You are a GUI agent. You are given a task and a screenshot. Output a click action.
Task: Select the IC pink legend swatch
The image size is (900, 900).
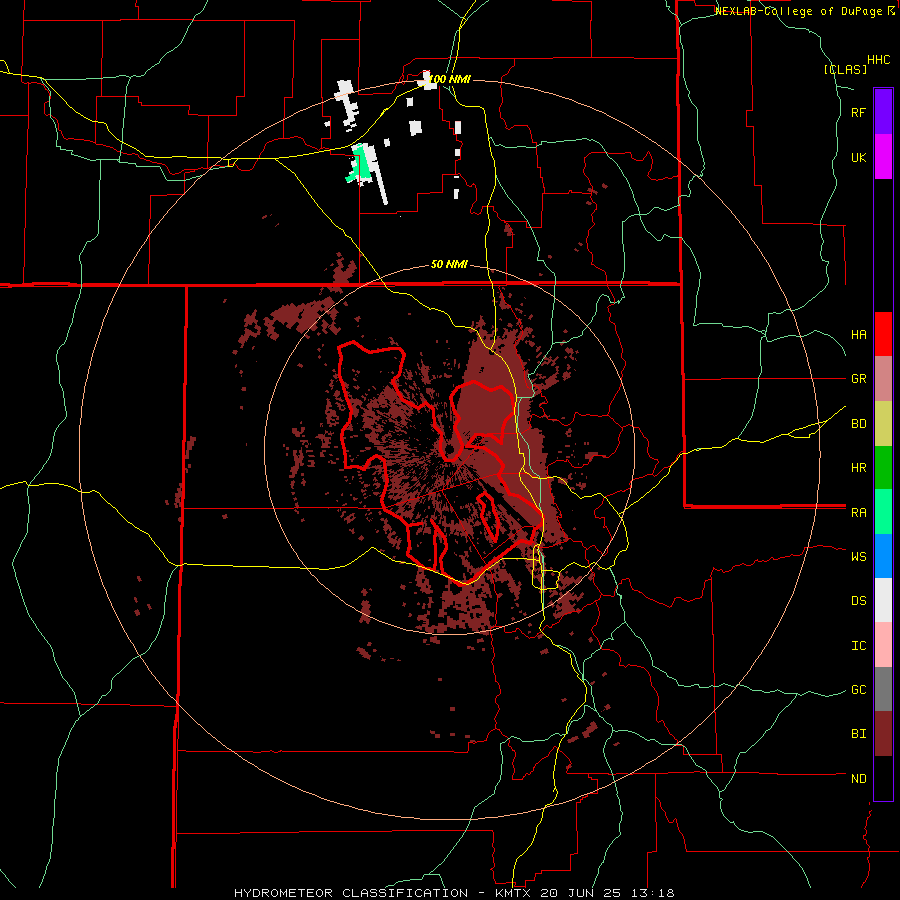883,645
